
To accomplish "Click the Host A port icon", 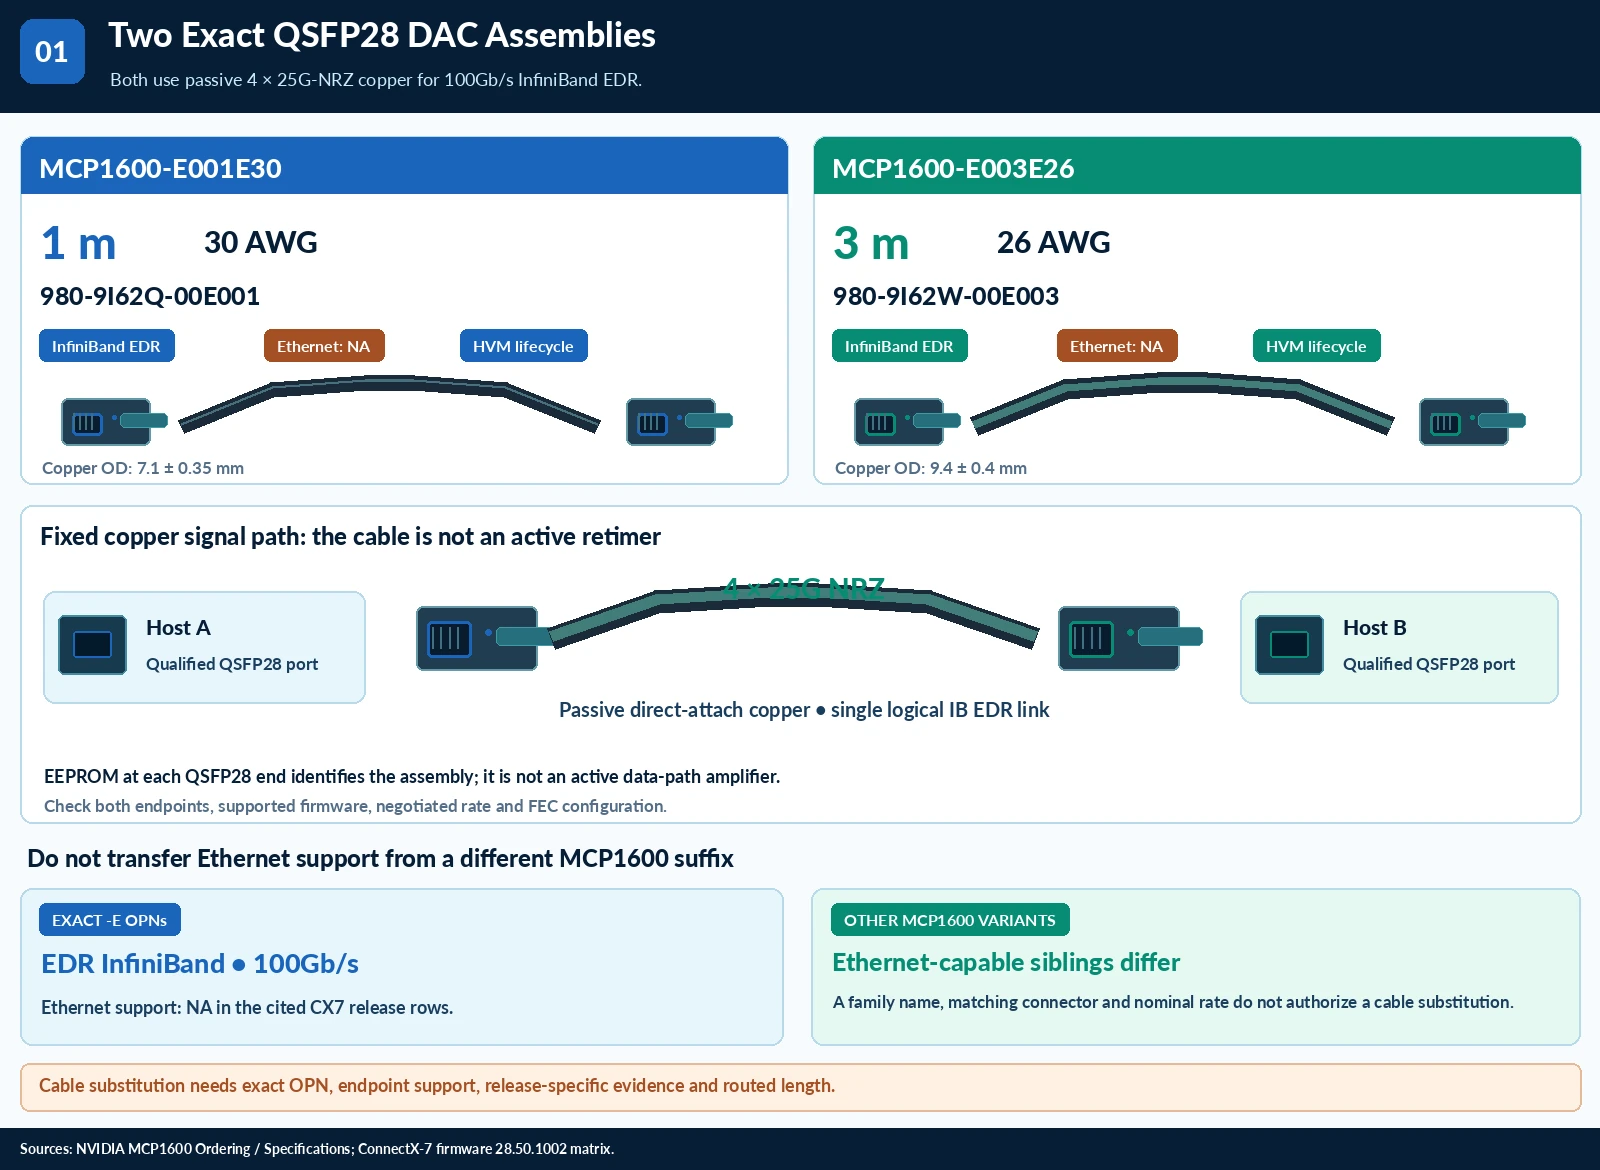I will pyautogui.click(x=92, y=645).
